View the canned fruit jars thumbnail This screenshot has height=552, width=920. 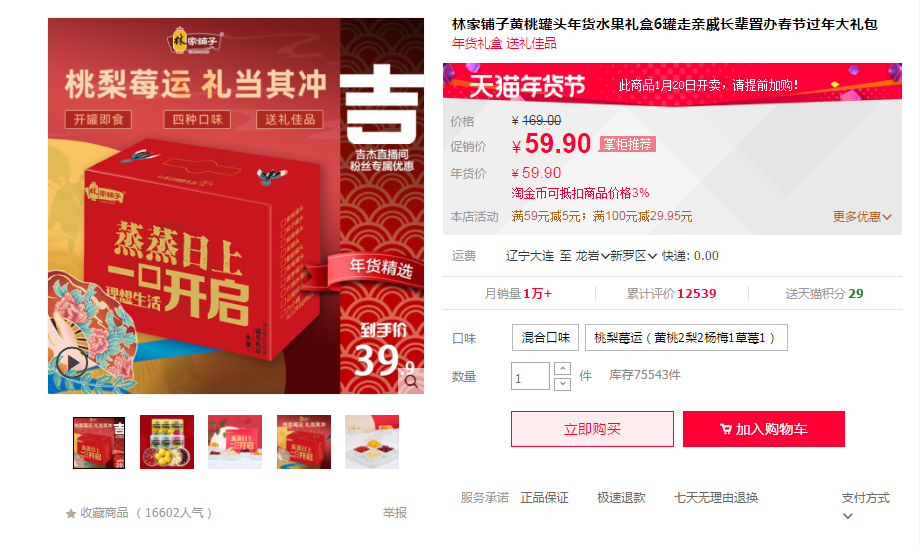(167, 442)
